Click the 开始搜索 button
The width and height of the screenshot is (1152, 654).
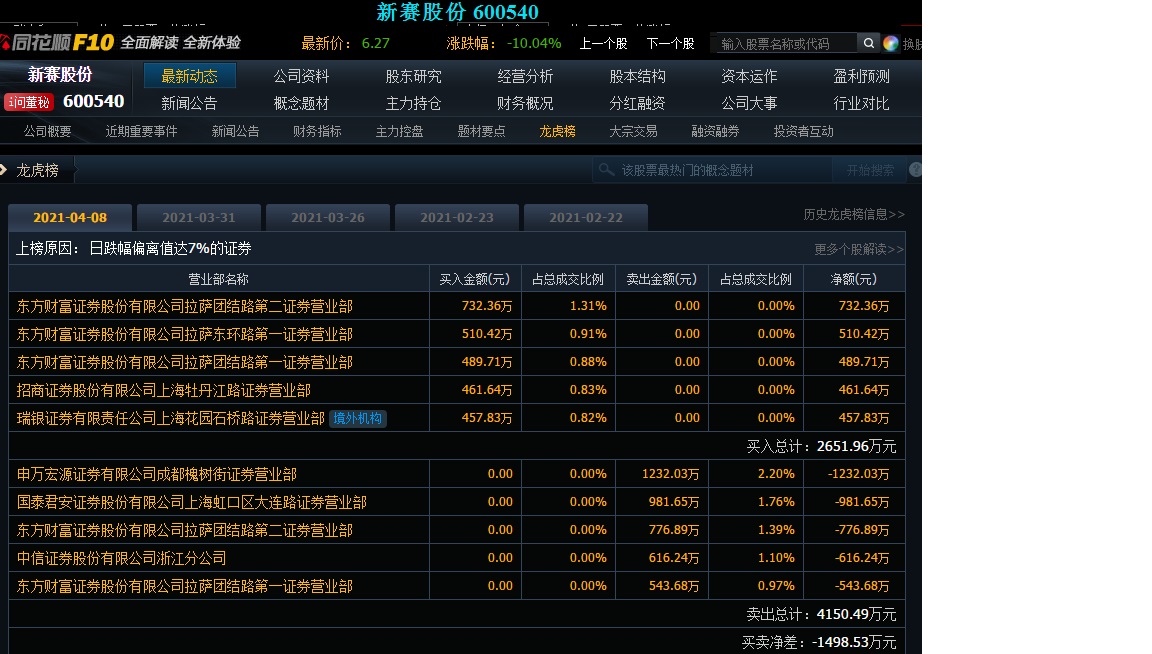pyautogui.click(x=870, y=170)
